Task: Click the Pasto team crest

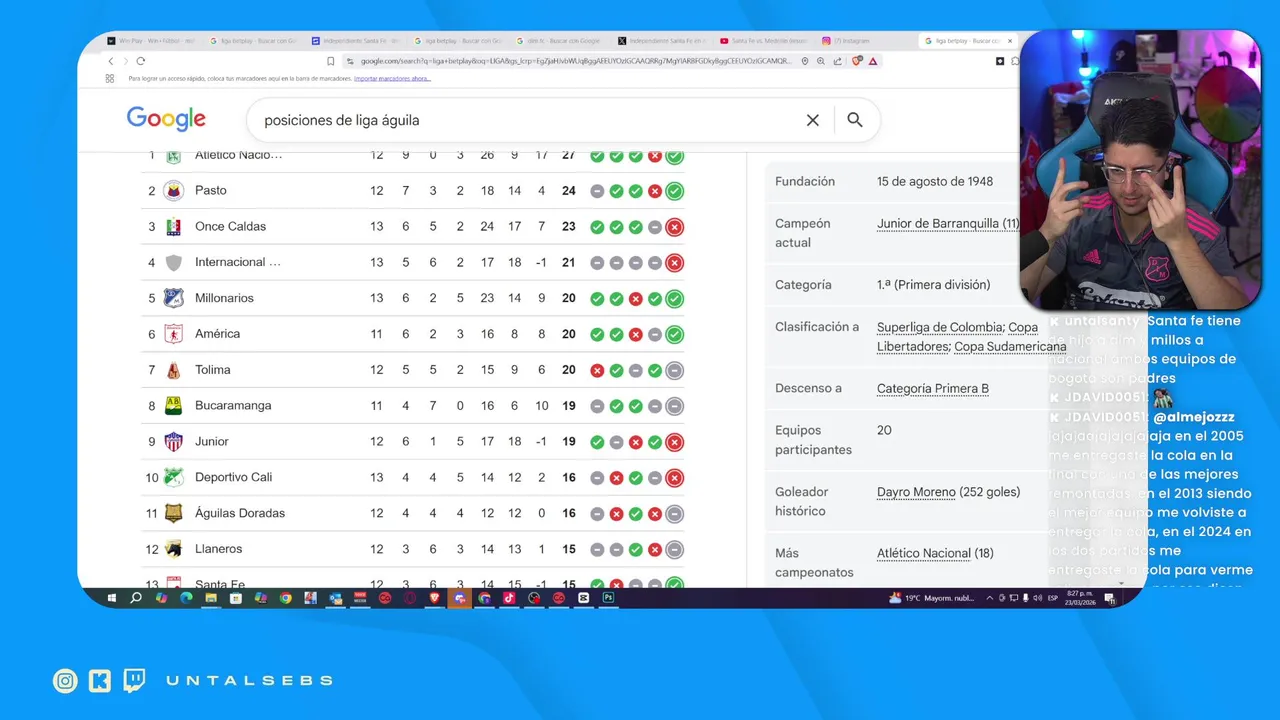Action: click(174, 191)
